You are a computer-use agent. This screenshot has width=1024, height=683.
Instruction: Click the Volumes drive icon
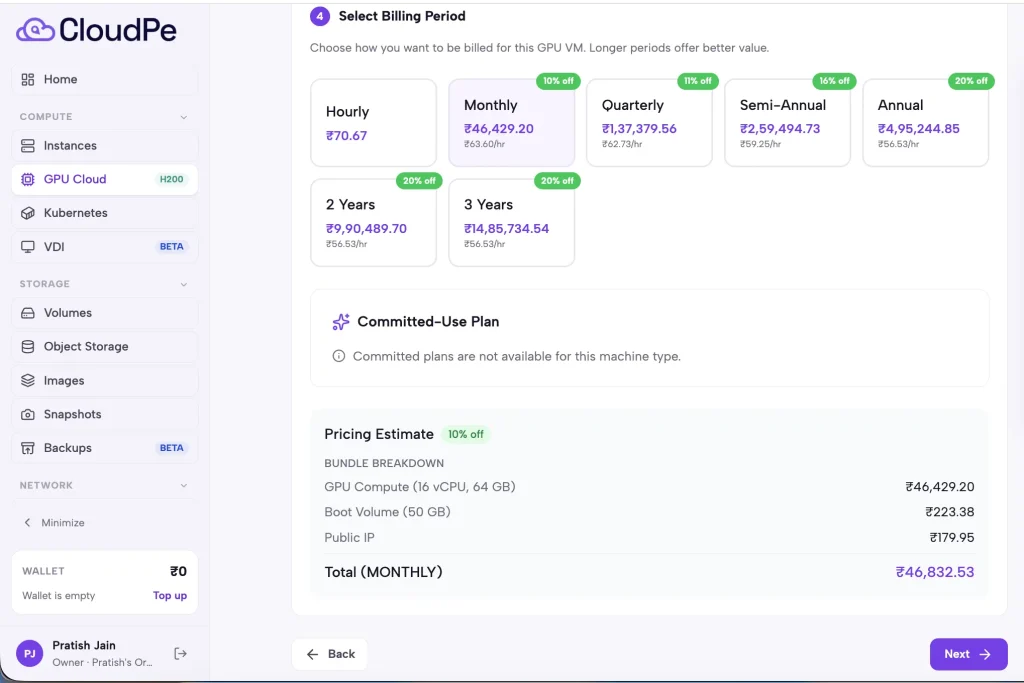pyautogui.click(x=27, y=313)
